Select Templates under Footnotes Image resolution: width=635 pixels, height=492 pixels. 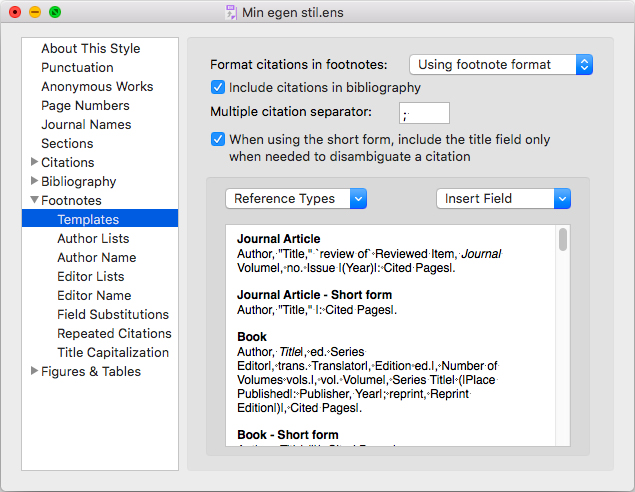pyautogui.click(x=100, y=219)
